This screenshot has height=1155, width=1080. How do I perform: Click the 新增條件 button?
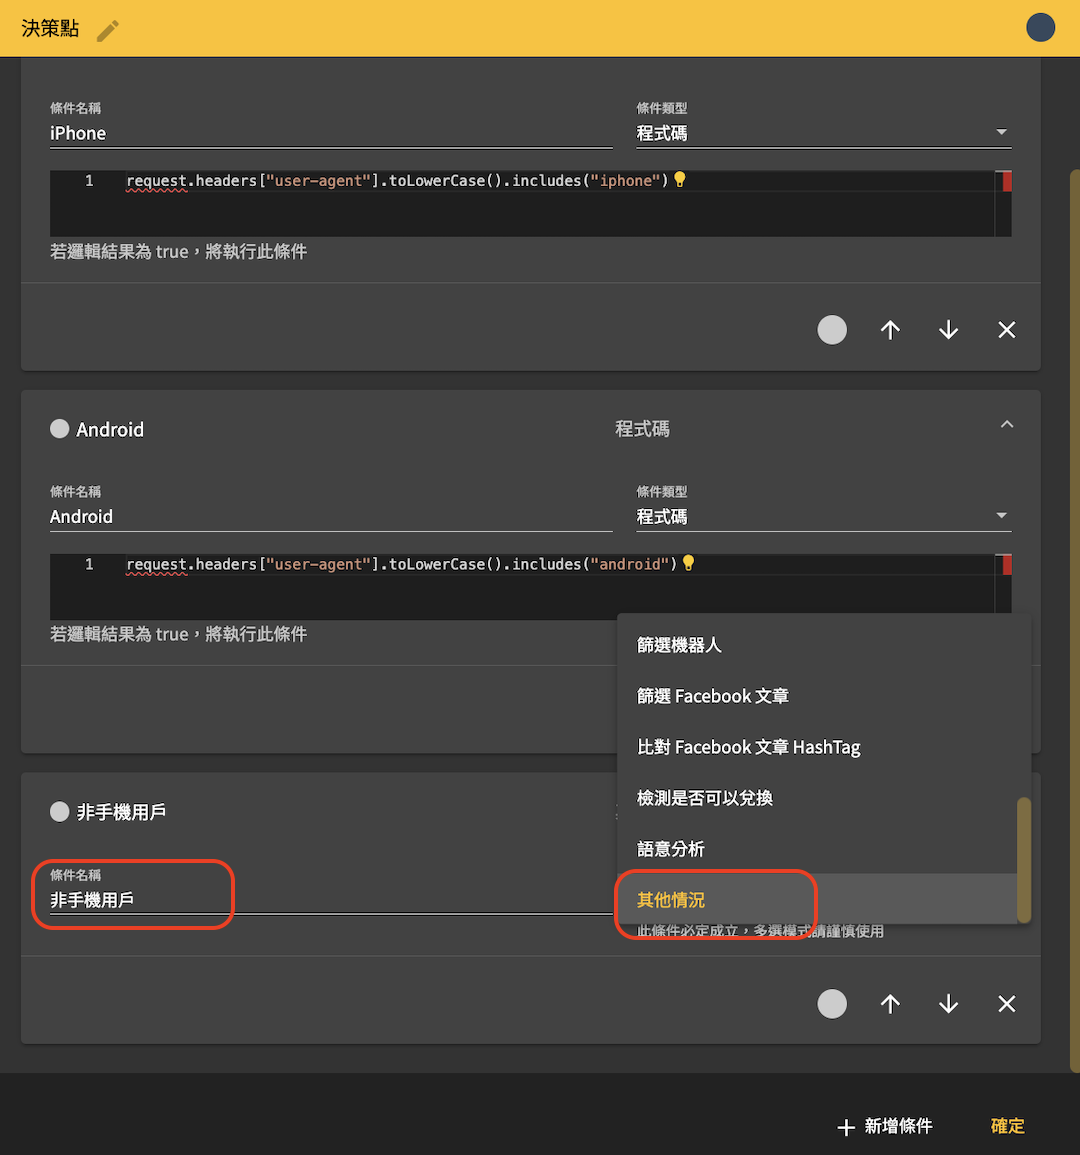click(885, 1126)
